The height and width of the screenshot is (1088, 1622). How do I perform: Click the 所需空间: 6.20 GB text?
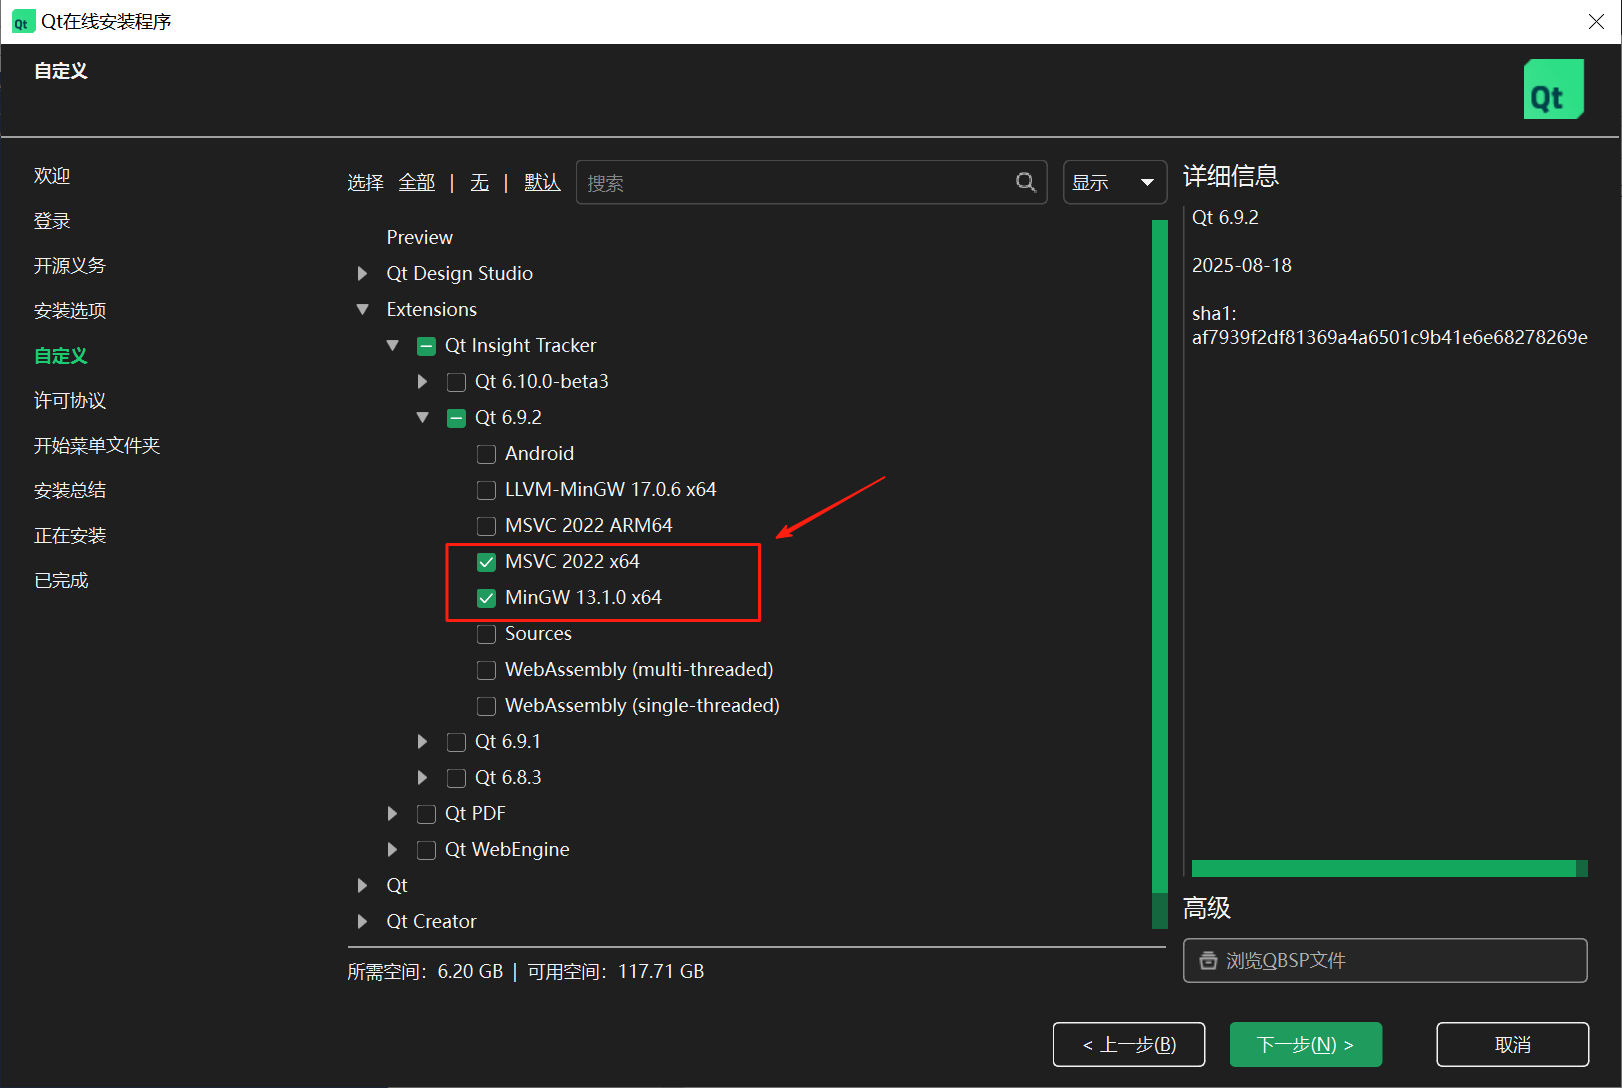pos(425,971)
